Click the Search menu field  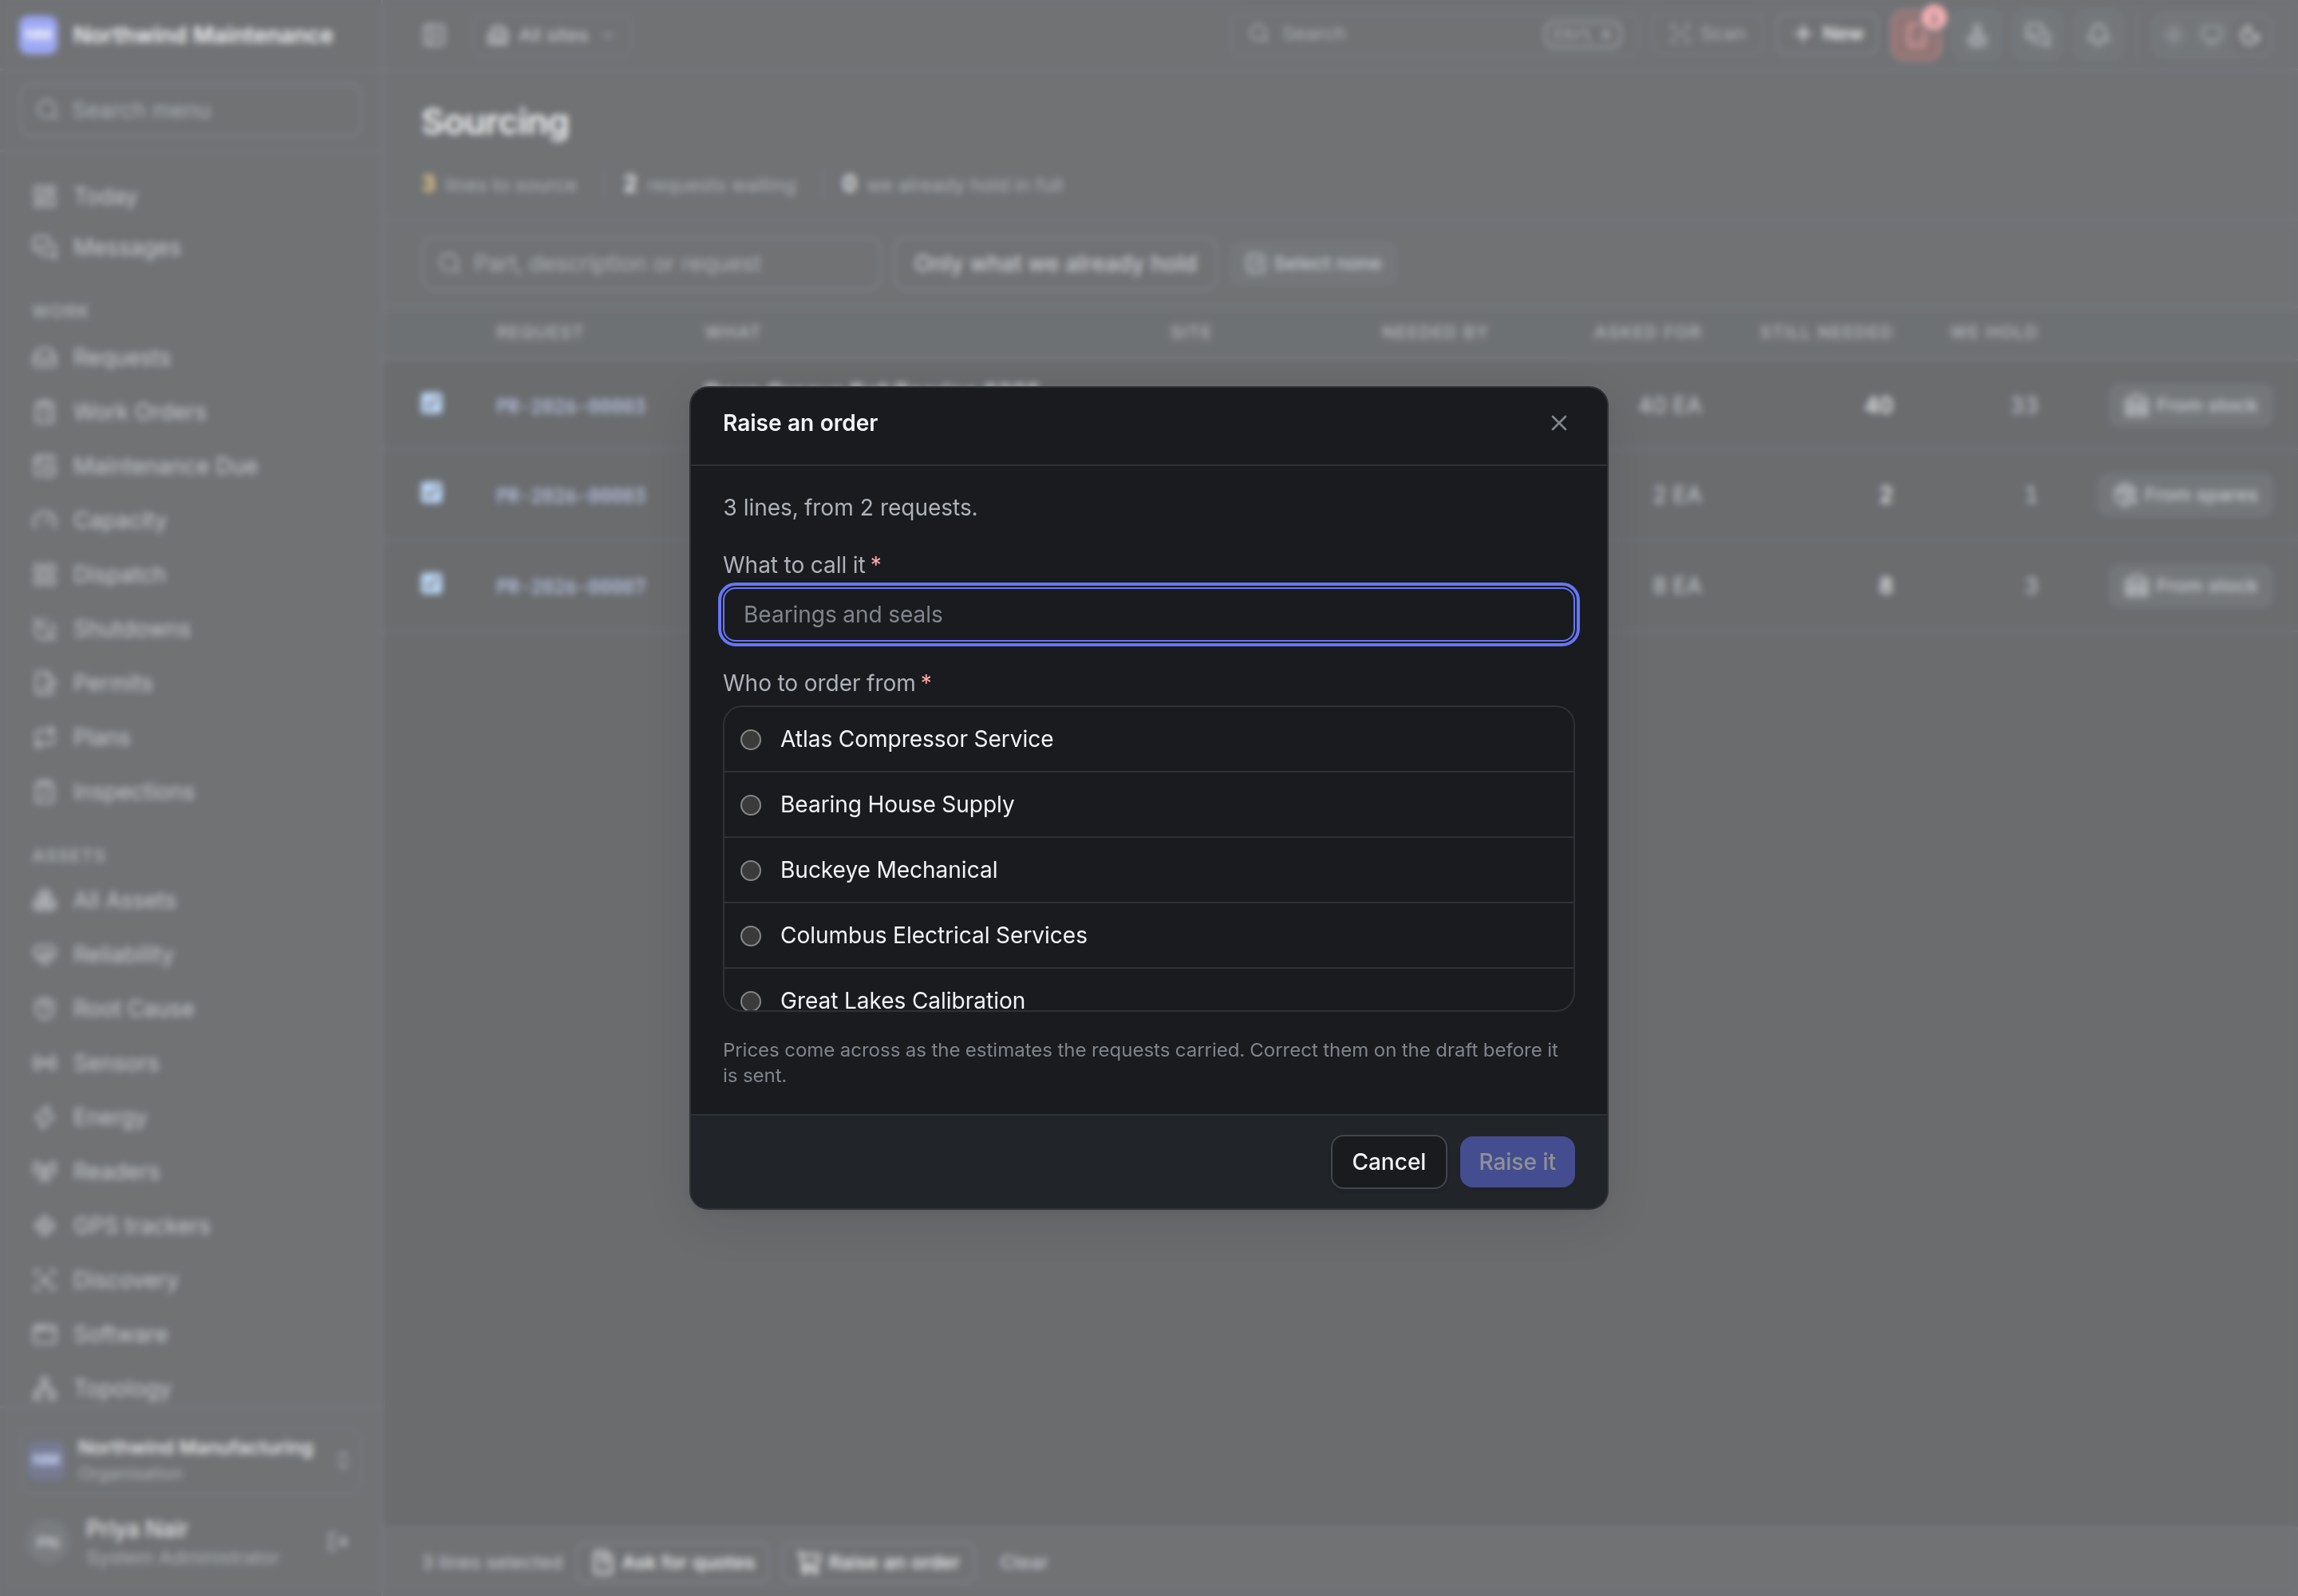(x=190, y=110)
